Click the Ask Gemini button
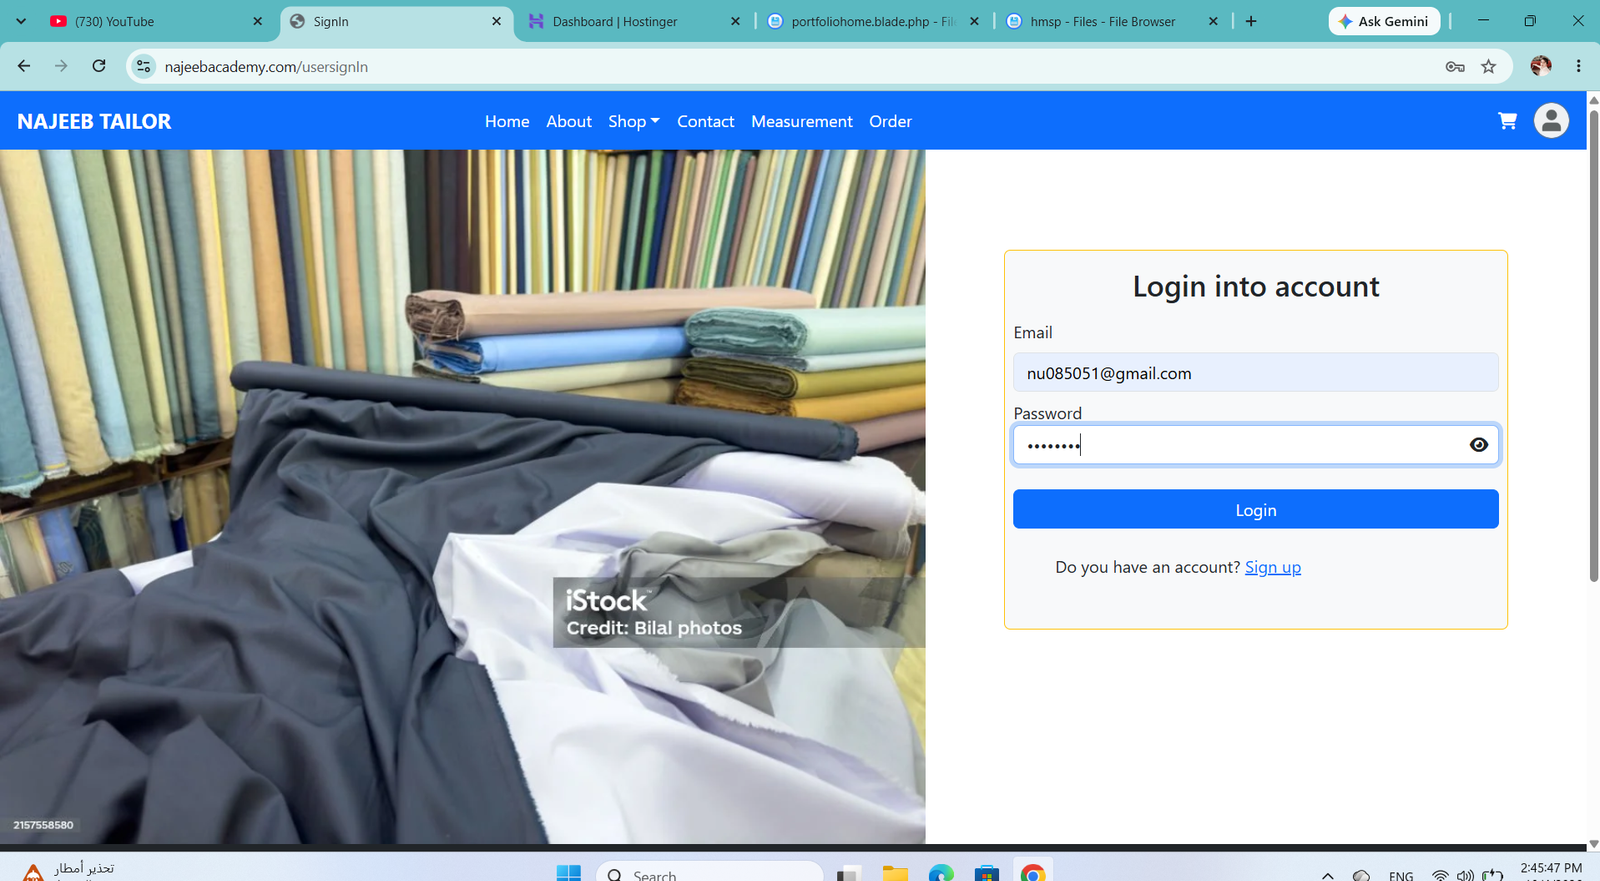 click(1385, 21)
